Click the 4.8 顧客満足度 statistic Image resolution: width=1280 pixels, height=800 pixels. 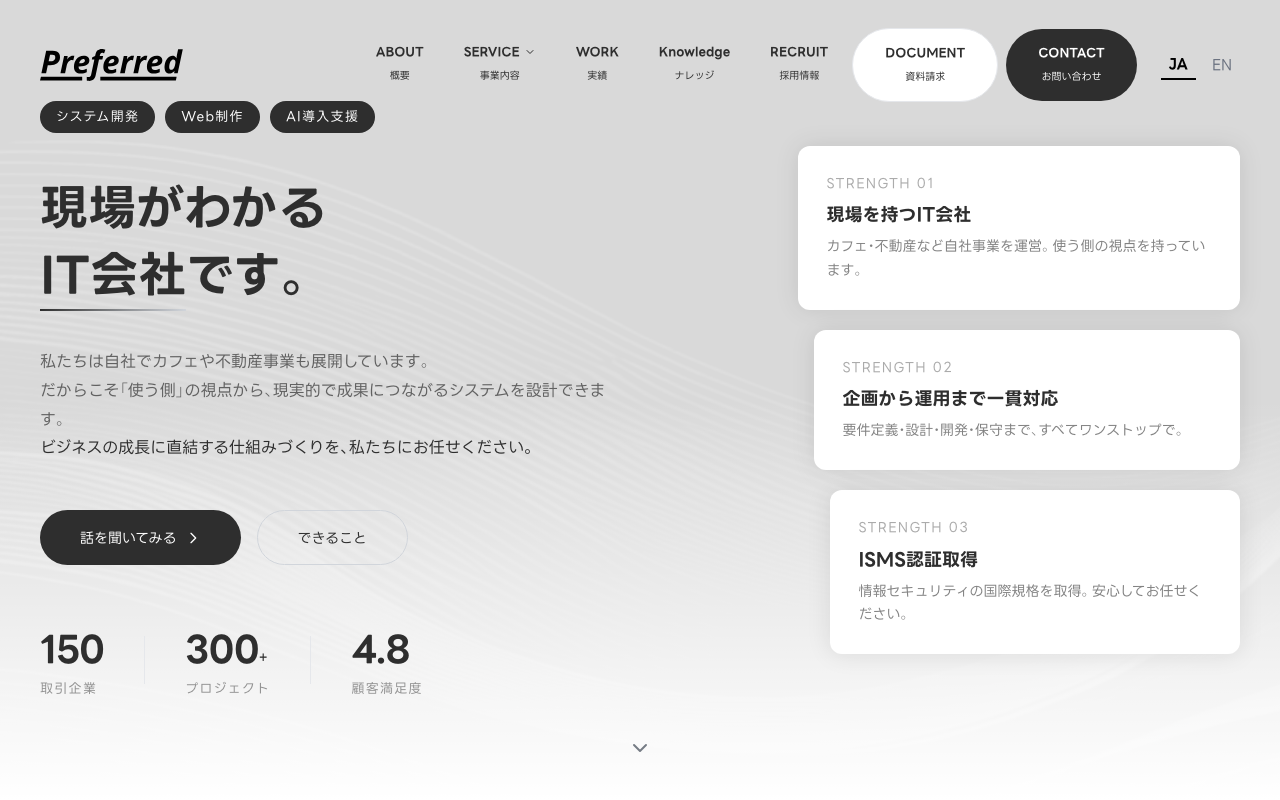click(386, 663)
